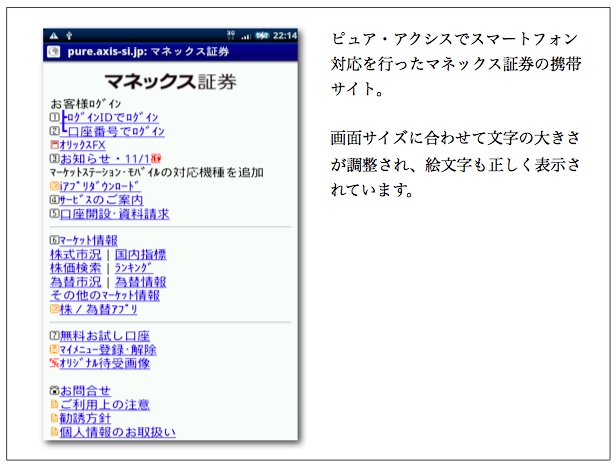Open the お問合せ link
The image size is (616, 467).
(85, 390)
